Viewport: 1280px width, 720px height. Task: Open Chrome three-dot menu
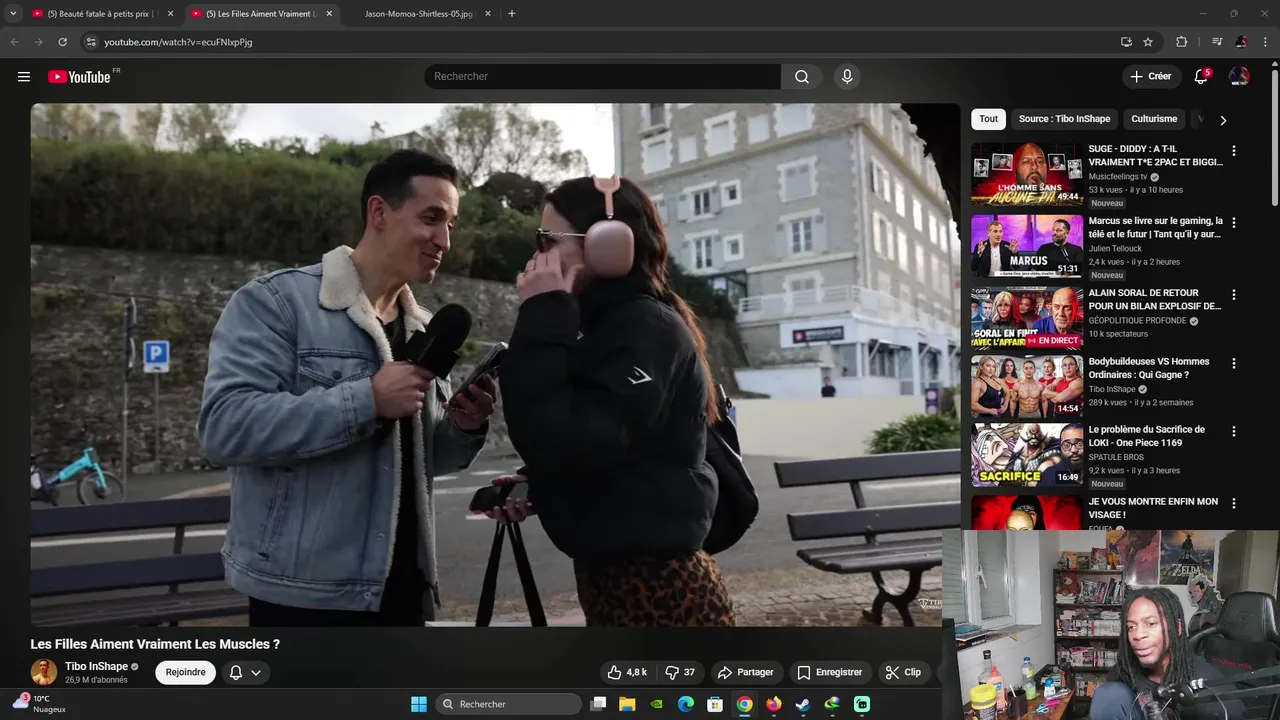click(1266, 42)
